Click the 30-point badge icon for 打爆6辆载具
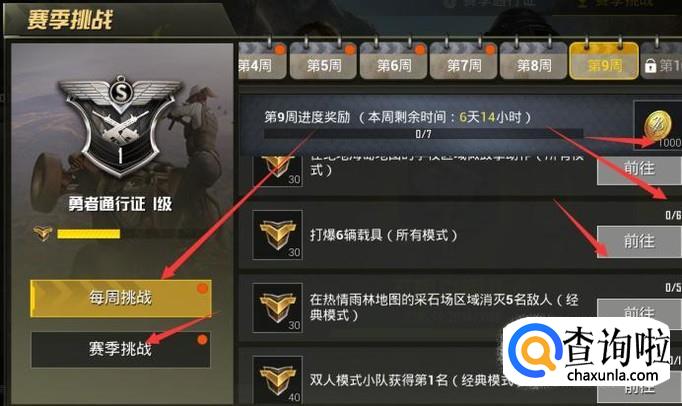Screen dimensions: 682x406 (277, 235)
